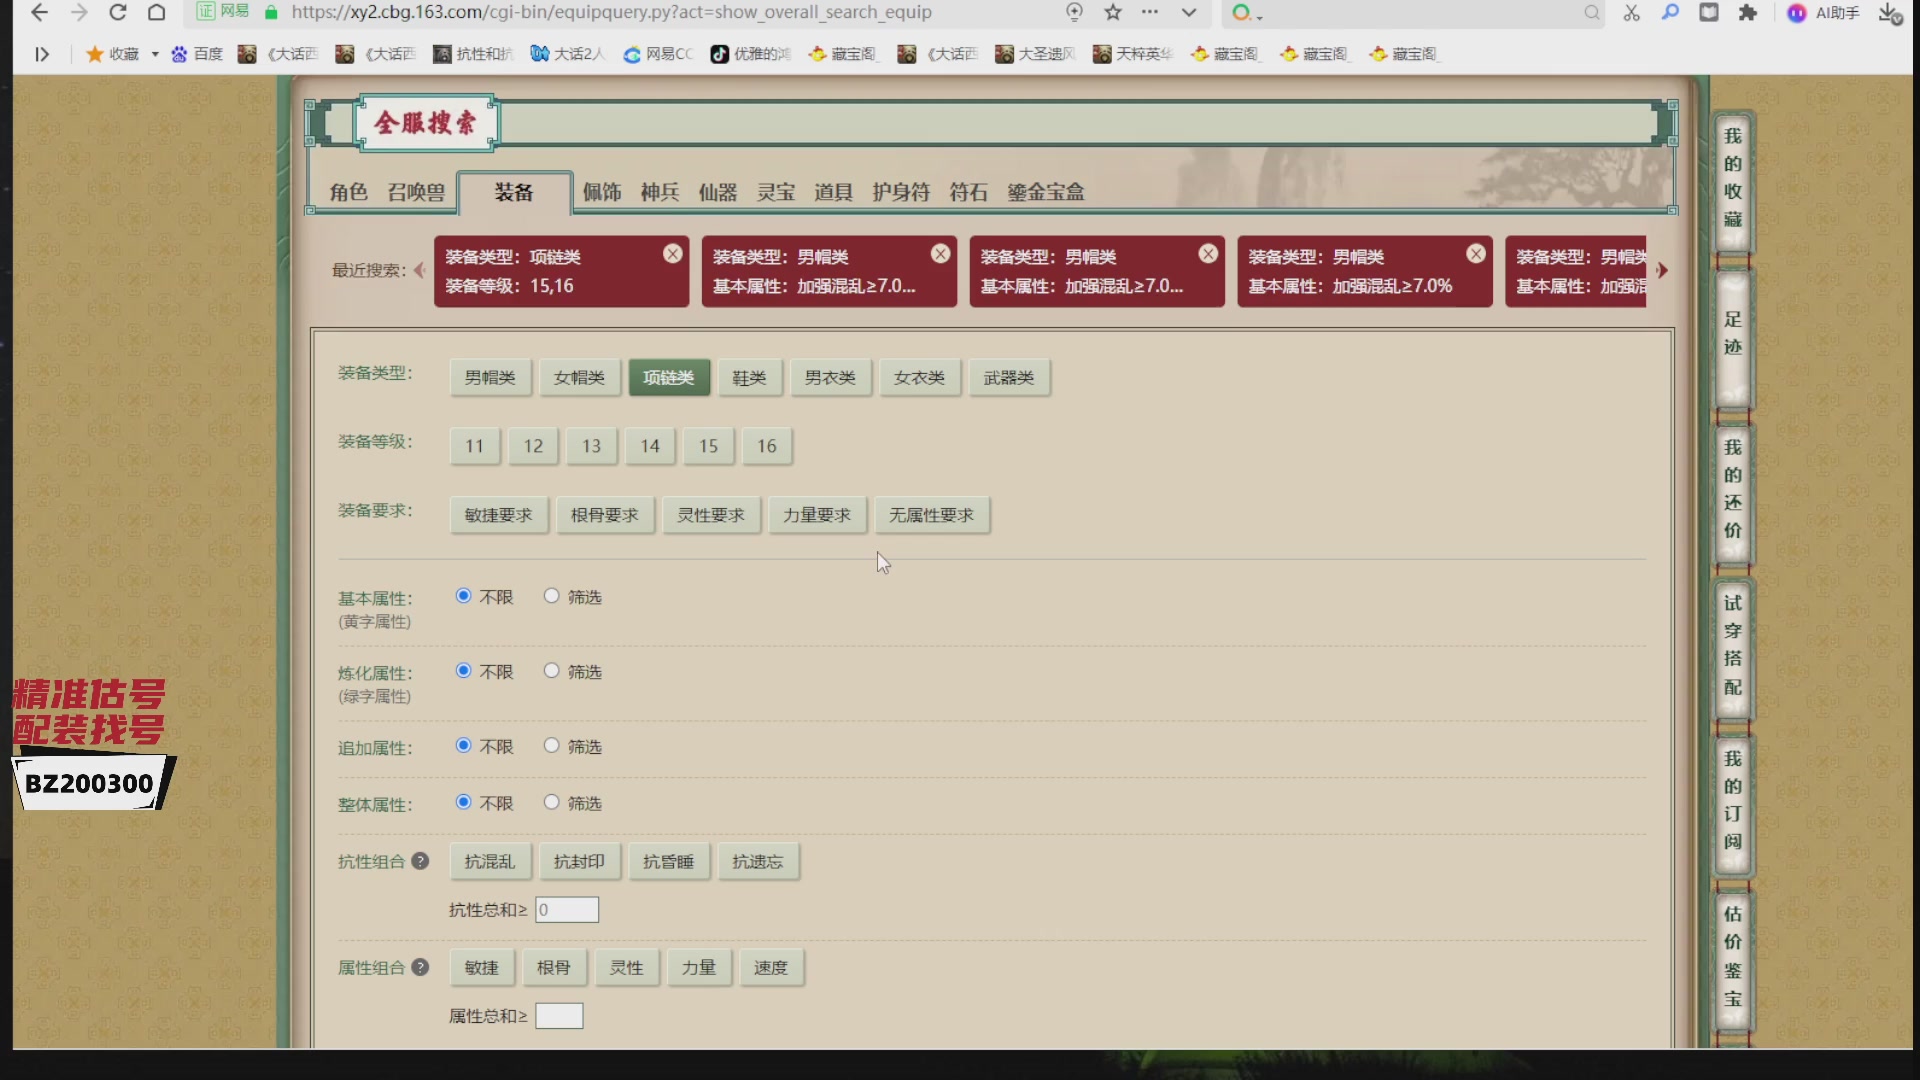
Task: Open browser home page icon
Action: [157, 13]
